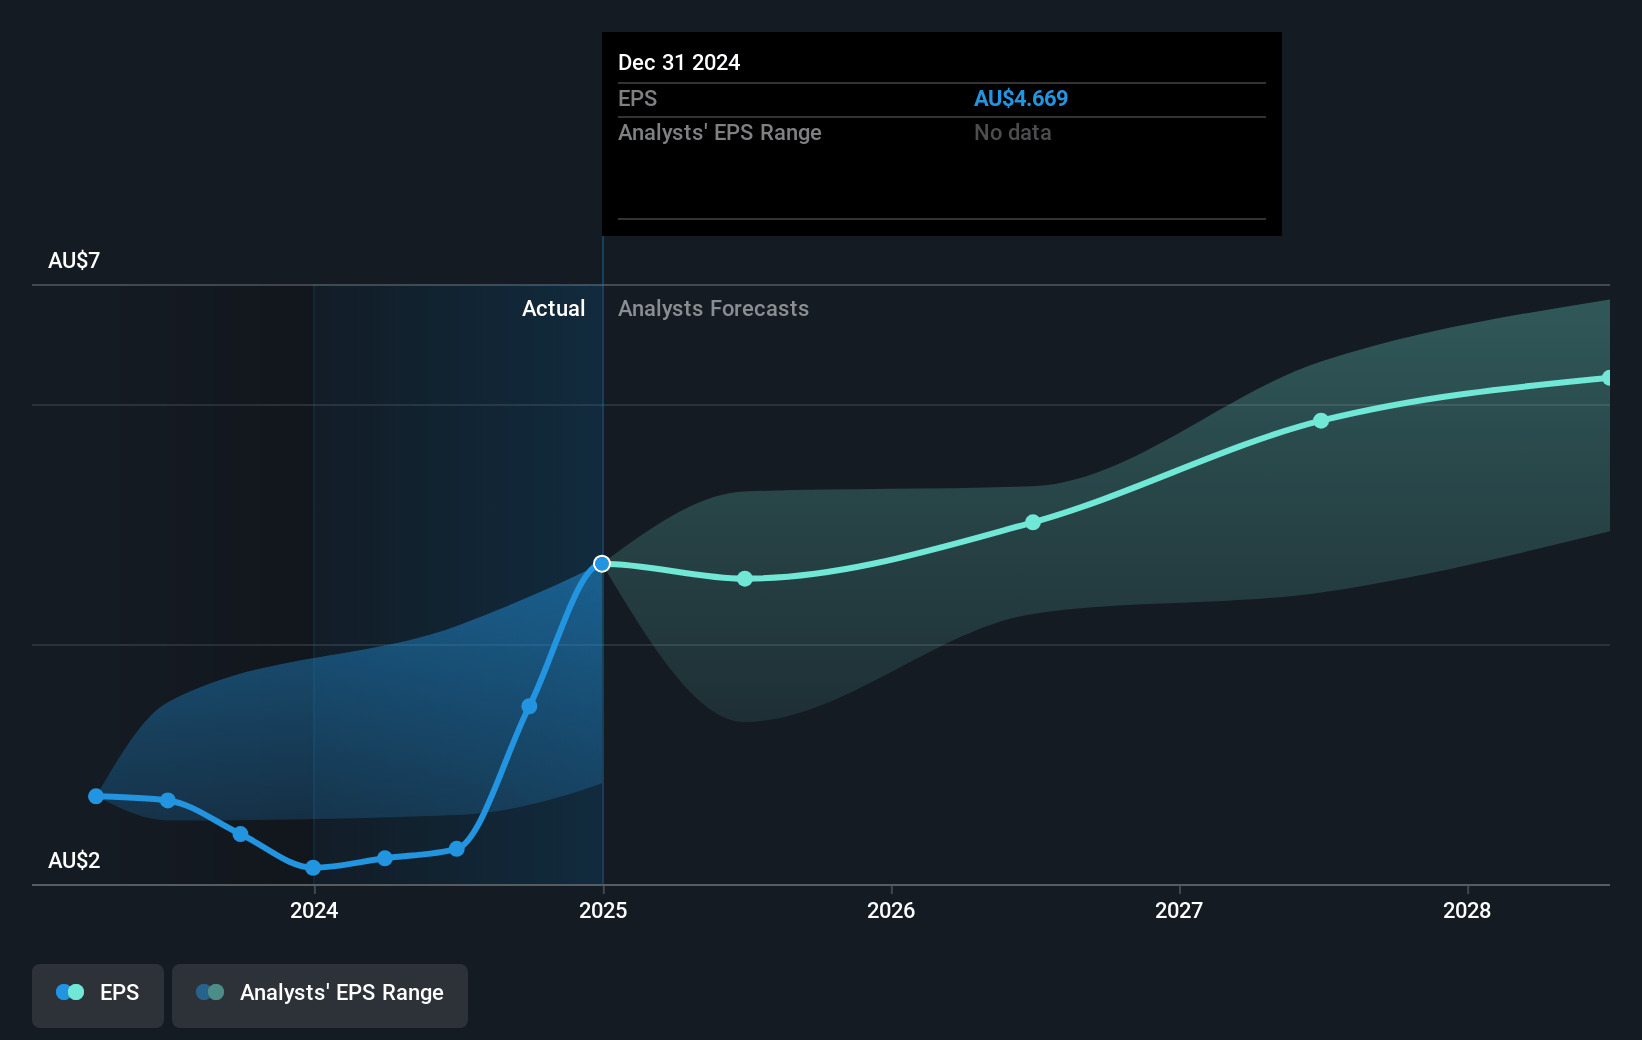Select the late-2023 declining EPS point

[x=240, y=834]
